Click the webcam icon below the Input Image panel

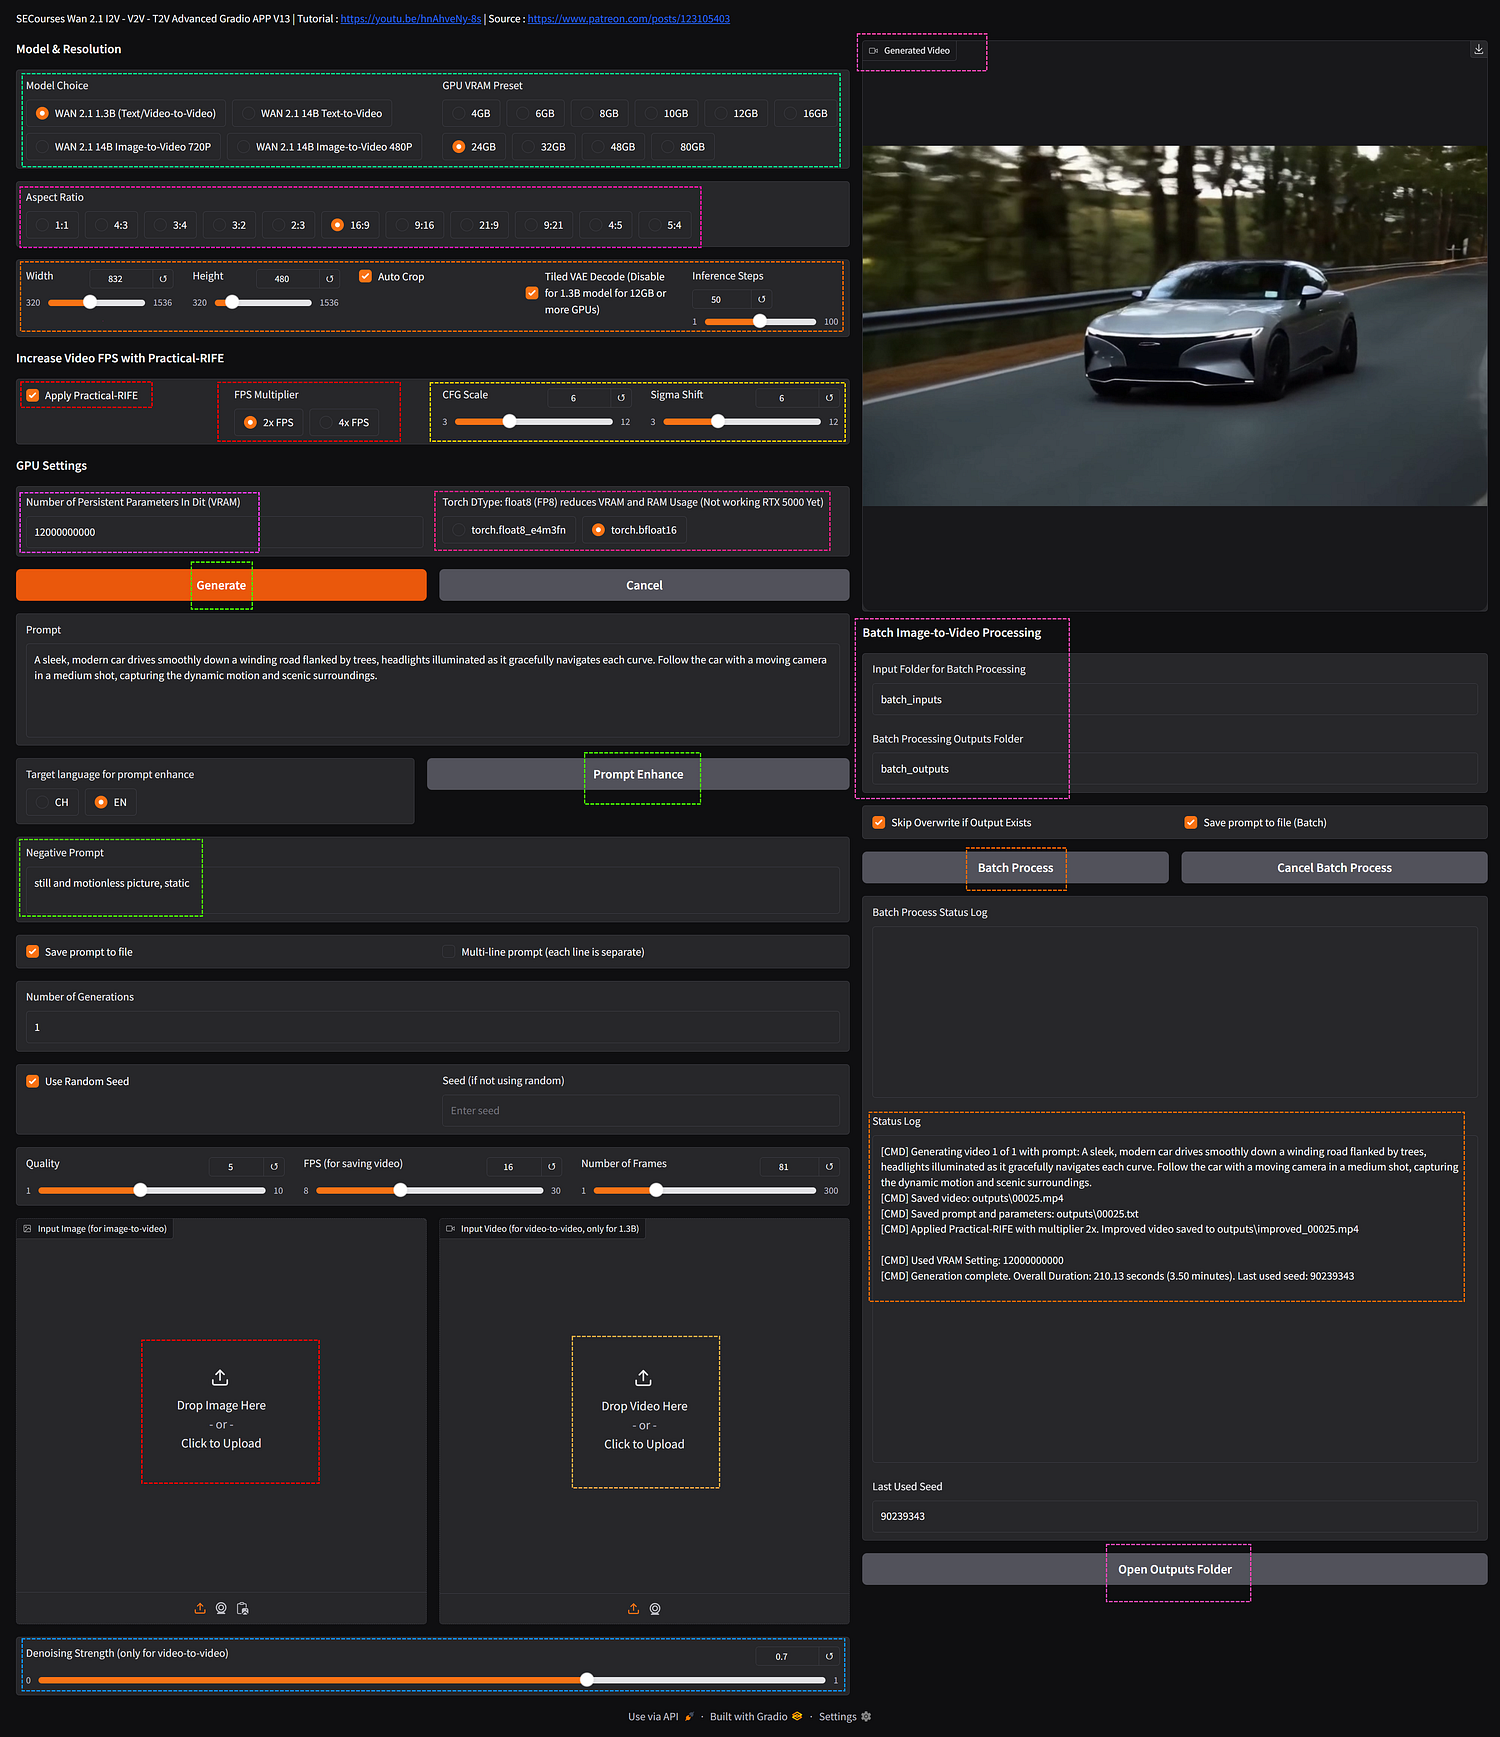tap(221, 1608)
